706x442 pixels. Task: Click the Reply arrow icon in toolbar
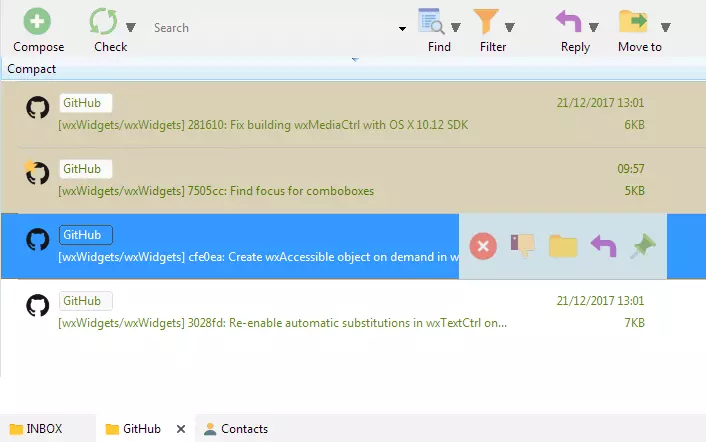tap(569, 21)
